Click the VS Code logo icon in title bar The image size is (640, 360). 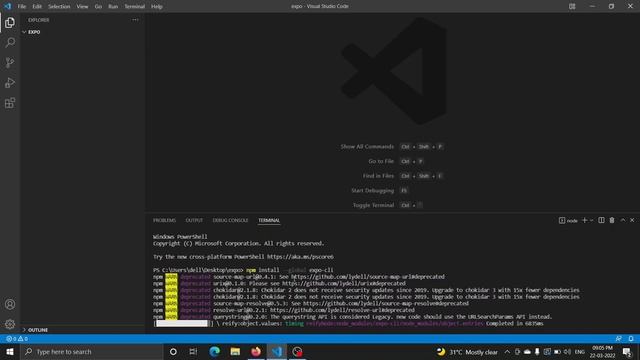[x=8, y=6]
